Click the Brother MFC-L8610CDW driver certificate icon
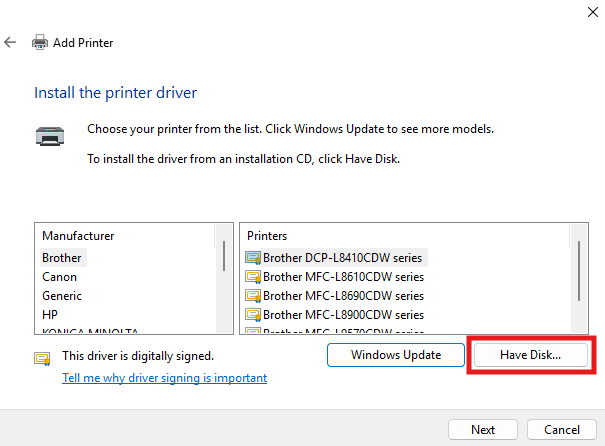The height and width of the screenshot is (446, 605). [x=253, y=277]
